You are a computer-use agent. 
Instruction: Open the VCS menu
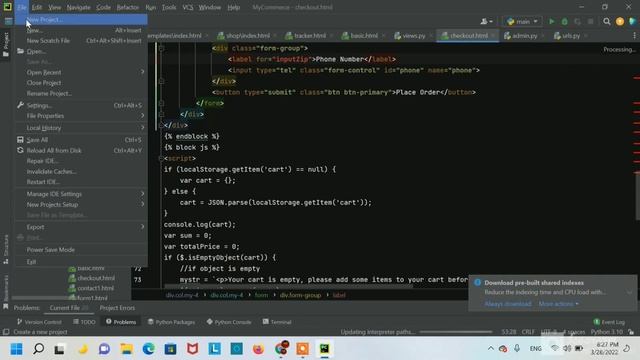(187, 7)
